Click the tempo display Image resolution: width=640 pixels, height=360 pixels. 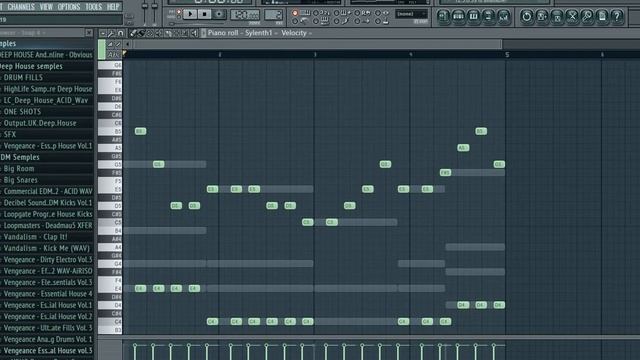tap(245, 15)
